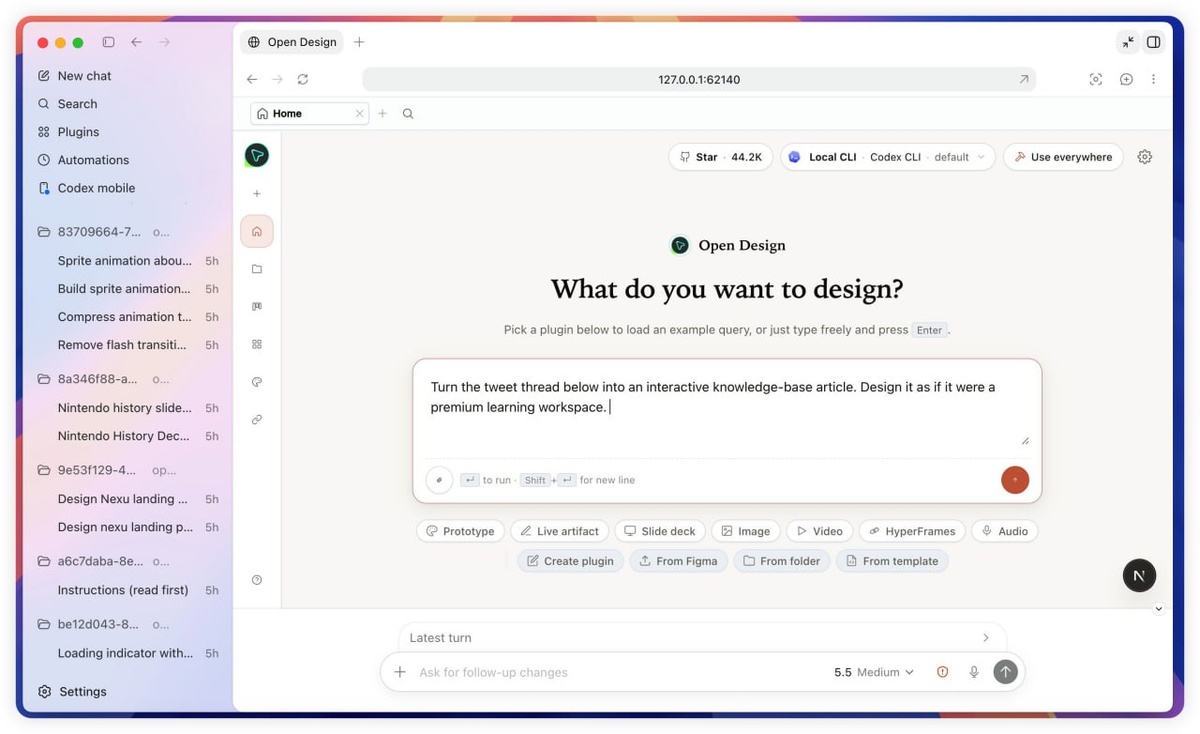Click the Use everywhere button
The image size is (1200, 734).
click(1063, 157)
